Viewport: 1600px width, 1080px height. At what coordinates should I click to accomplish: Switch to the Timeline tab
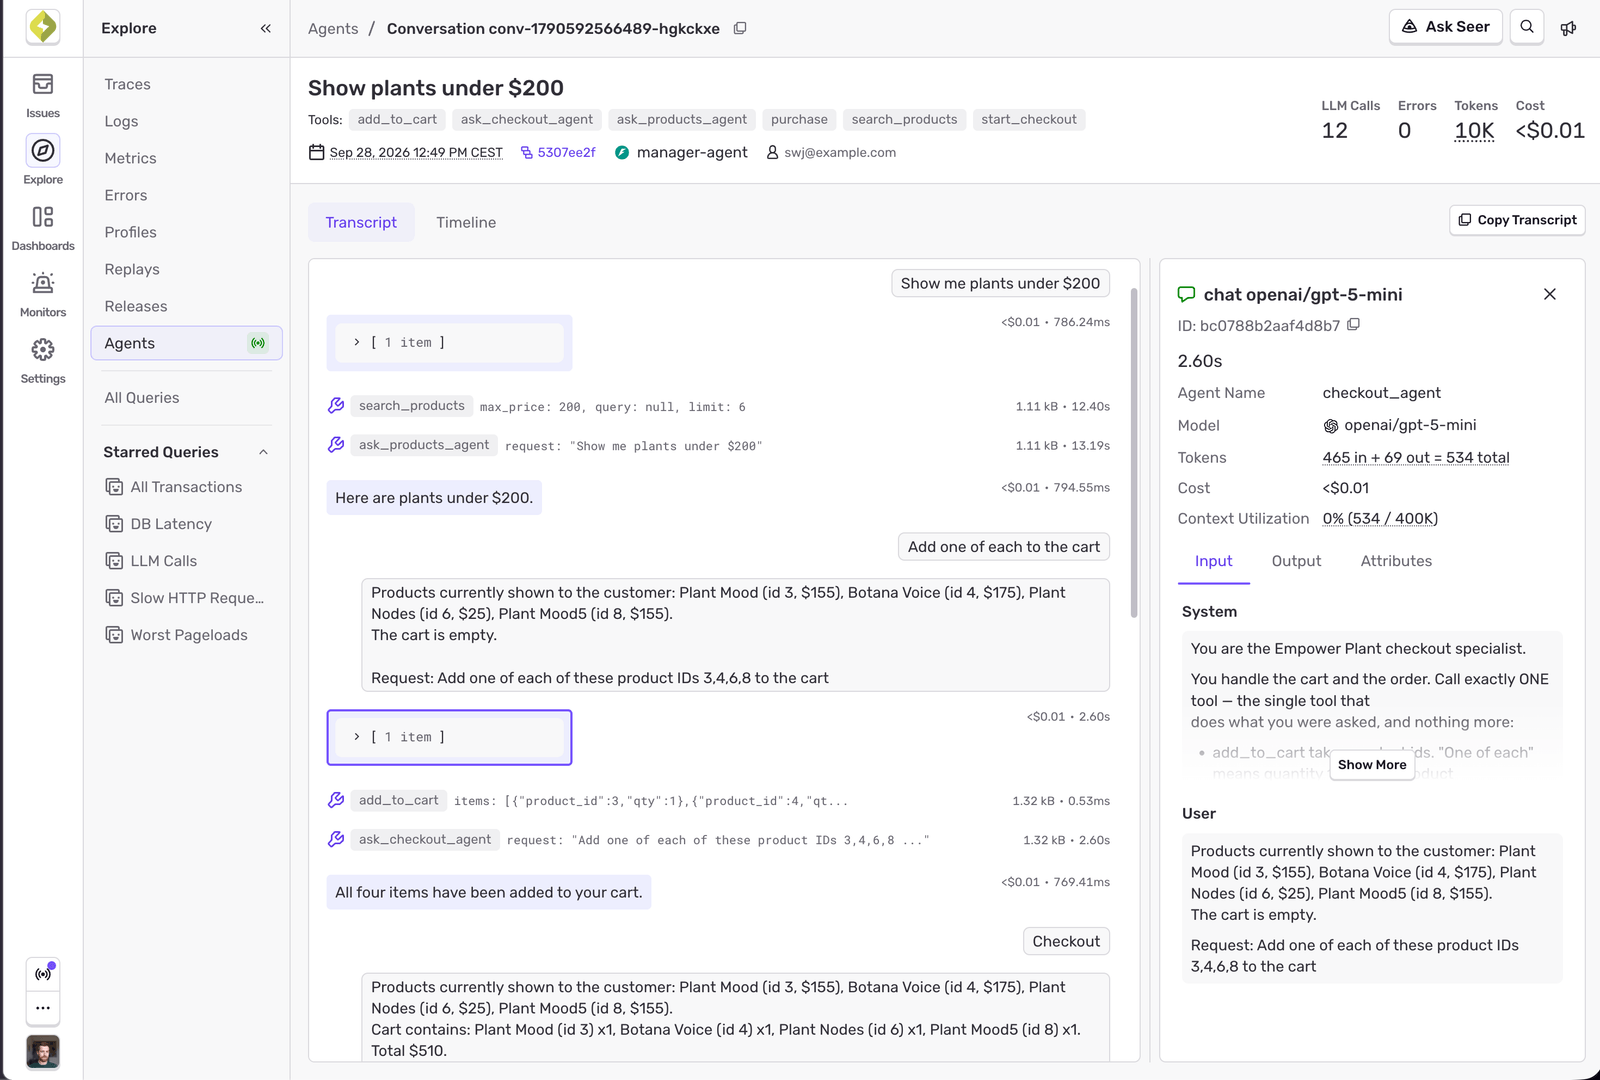(x=466, y=222)
